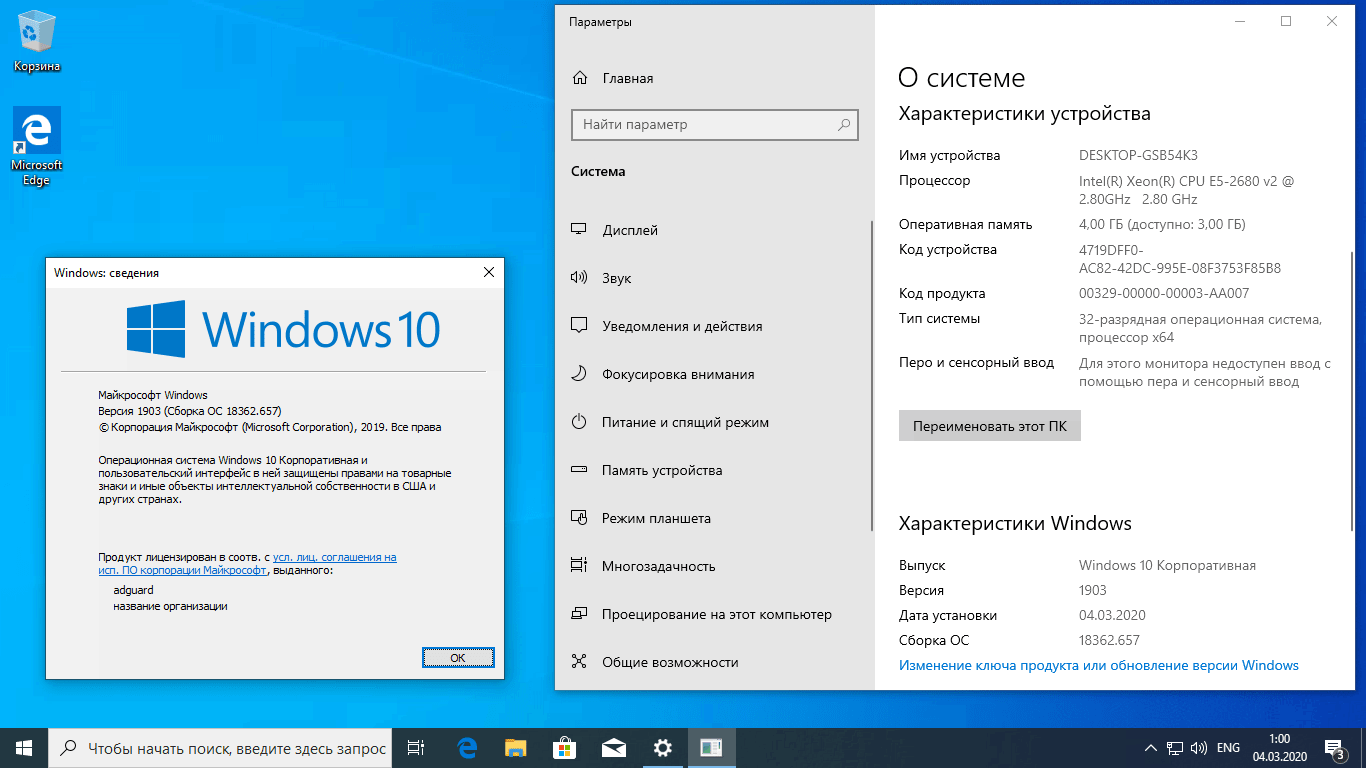Open the volume tray icon
This screenshot has height=768, width=1366.
[x=1199, y=748]
